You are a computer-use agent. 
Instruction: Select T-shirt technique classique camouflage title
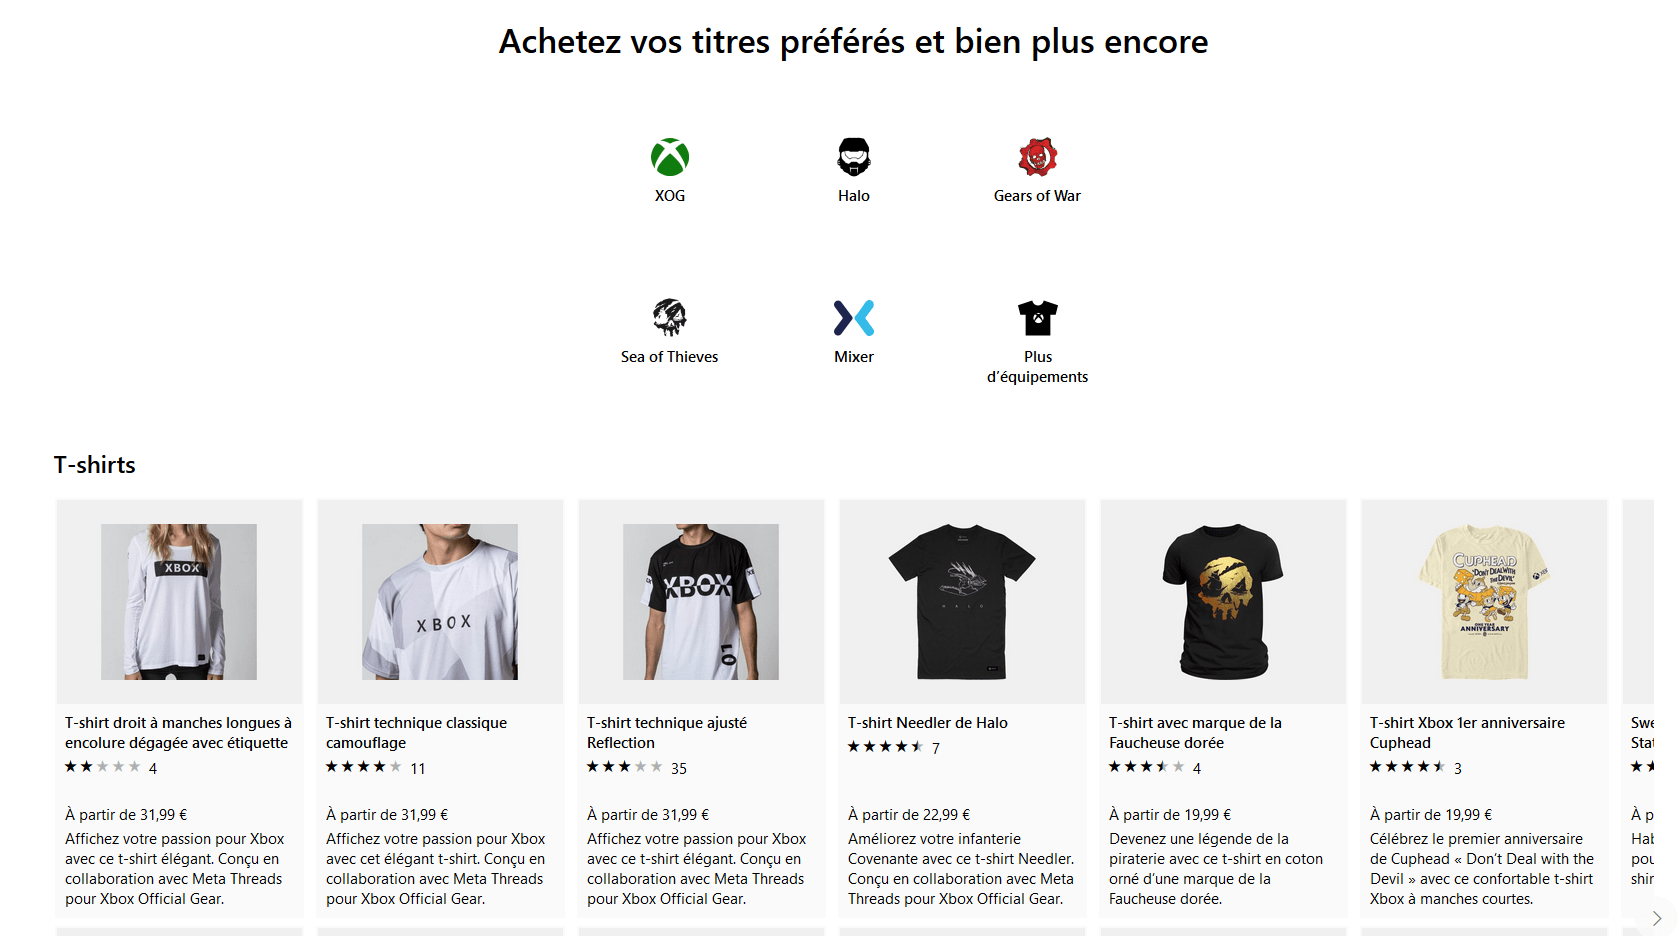pyautogui.click(x=416, y=733)
